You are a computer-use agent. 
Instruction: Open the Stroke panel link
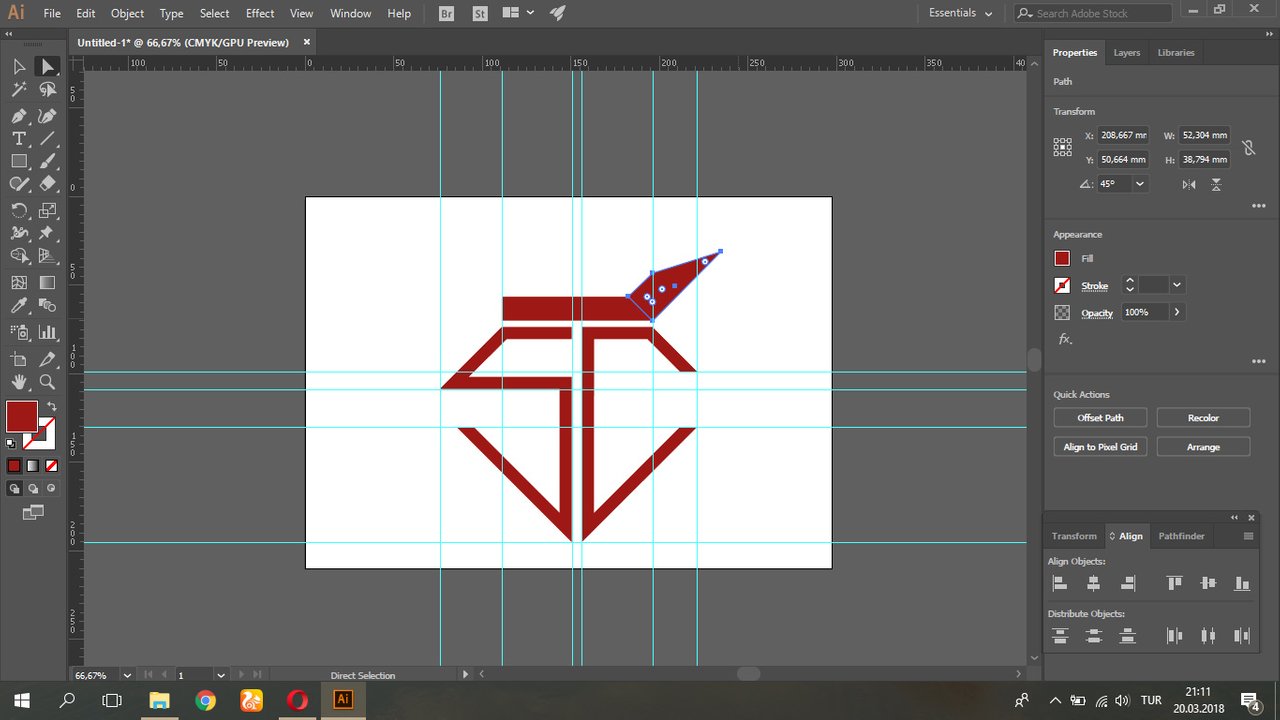coord(1095,286)
